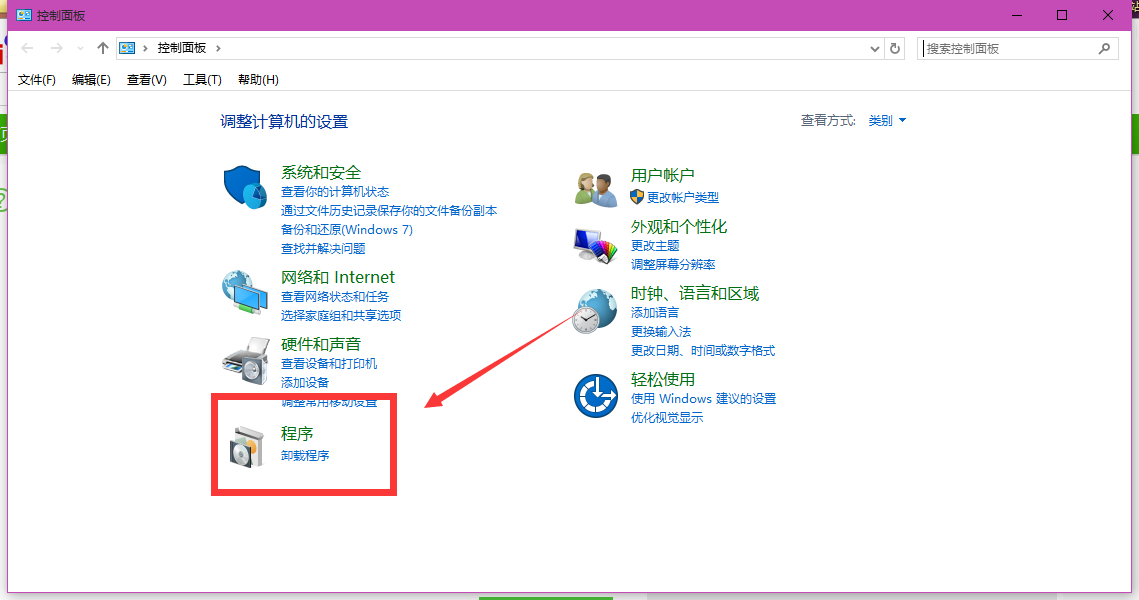Open 程序 category heading
The image size is (1139, 600).
297,434
